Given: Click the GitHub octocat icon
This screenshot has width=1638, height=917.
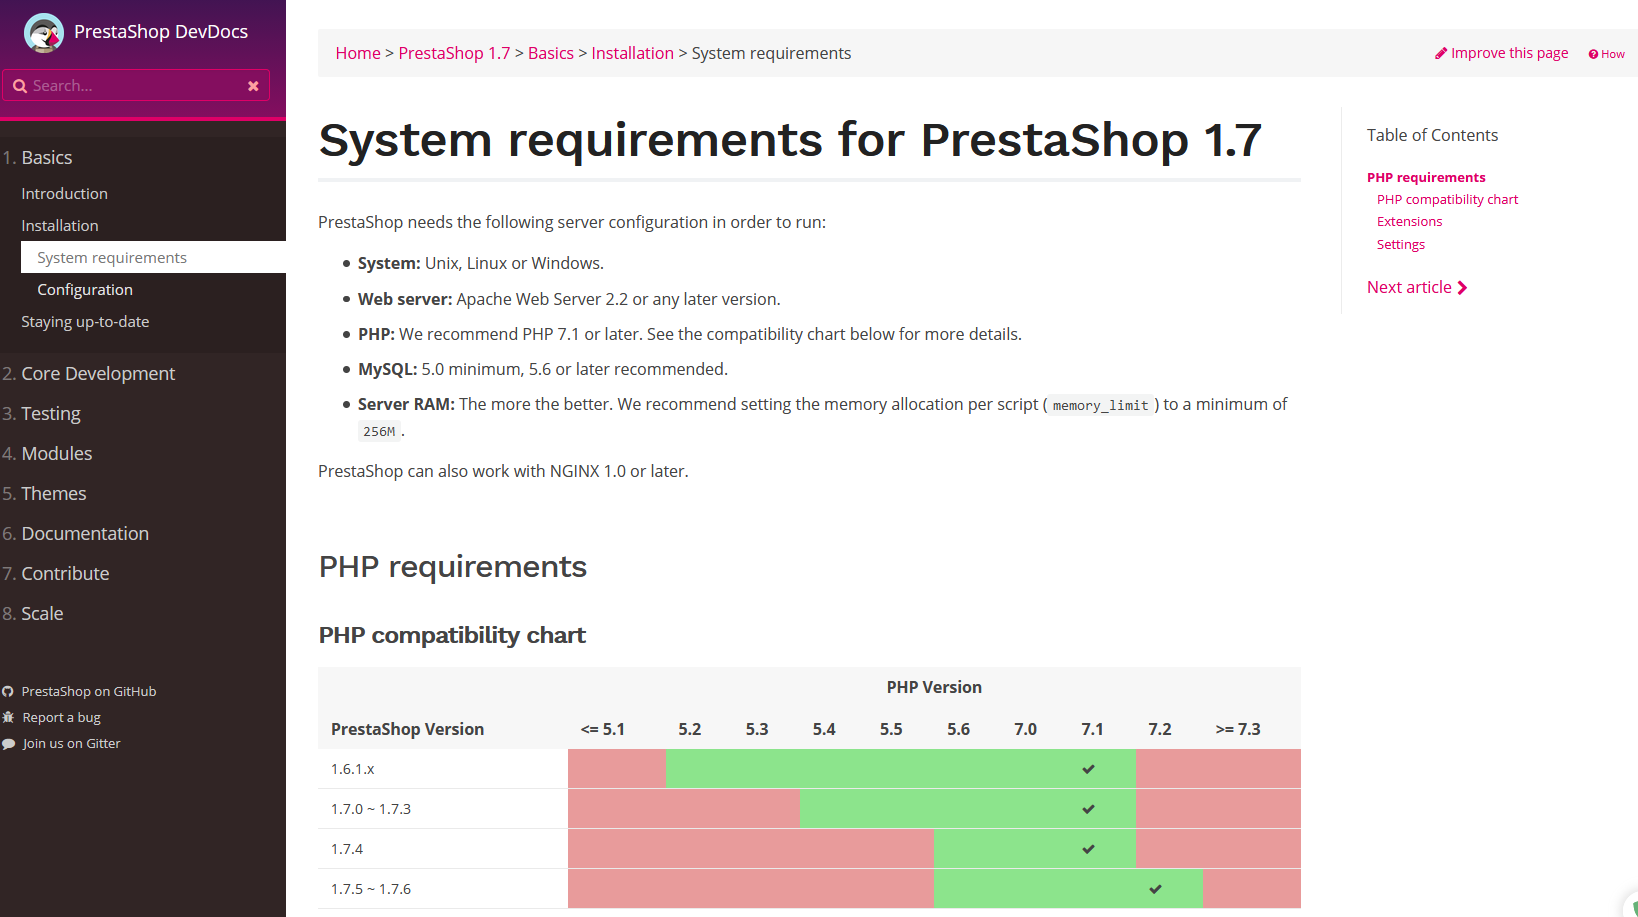Looking at the screenshot, I should [x=8, y=692].
